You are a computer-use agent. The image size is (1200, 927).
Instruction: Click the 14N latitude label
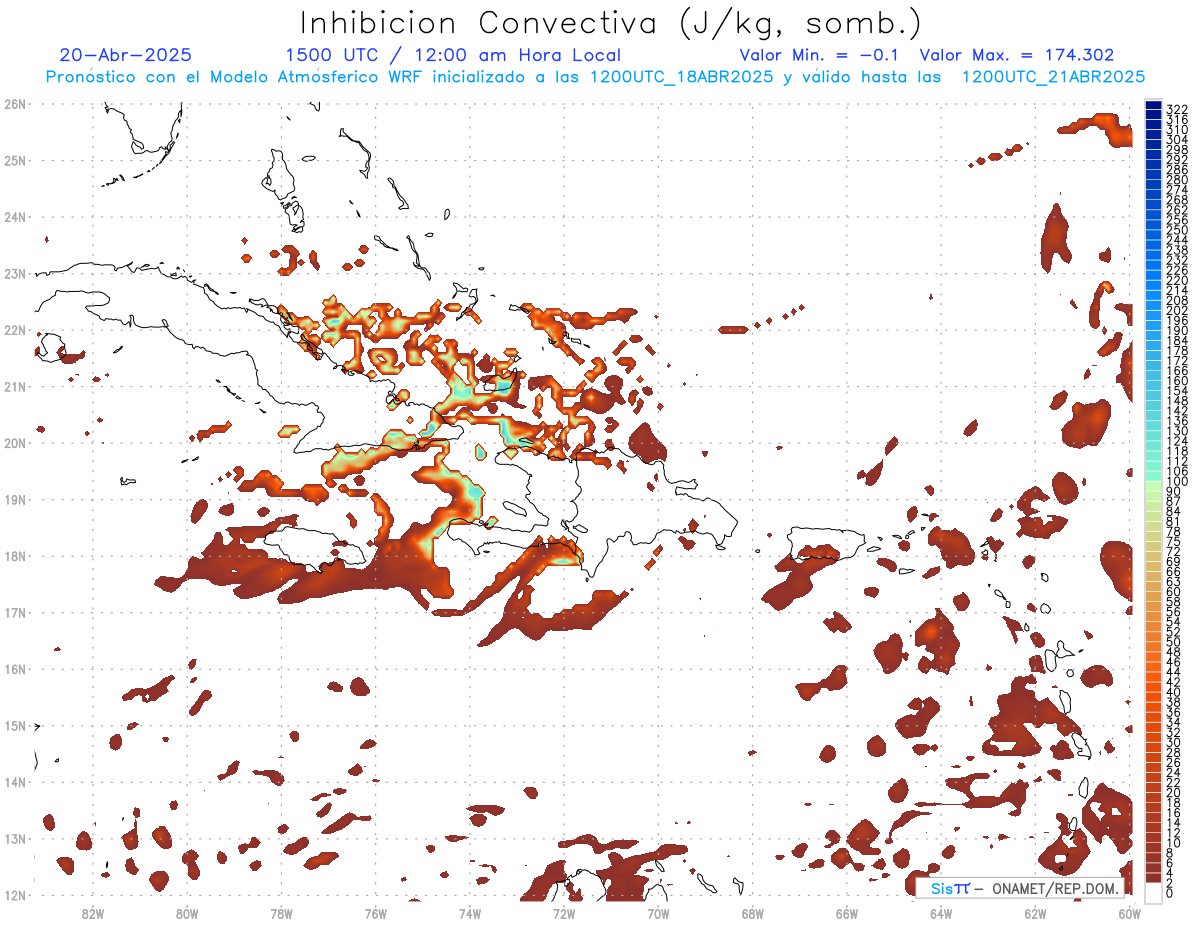(x=15, y=782)
